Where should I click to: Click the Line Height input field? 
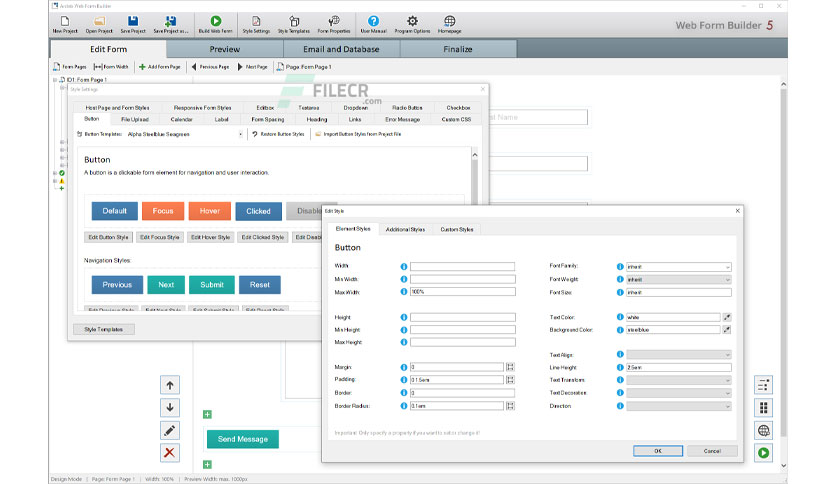coord(679,367)
